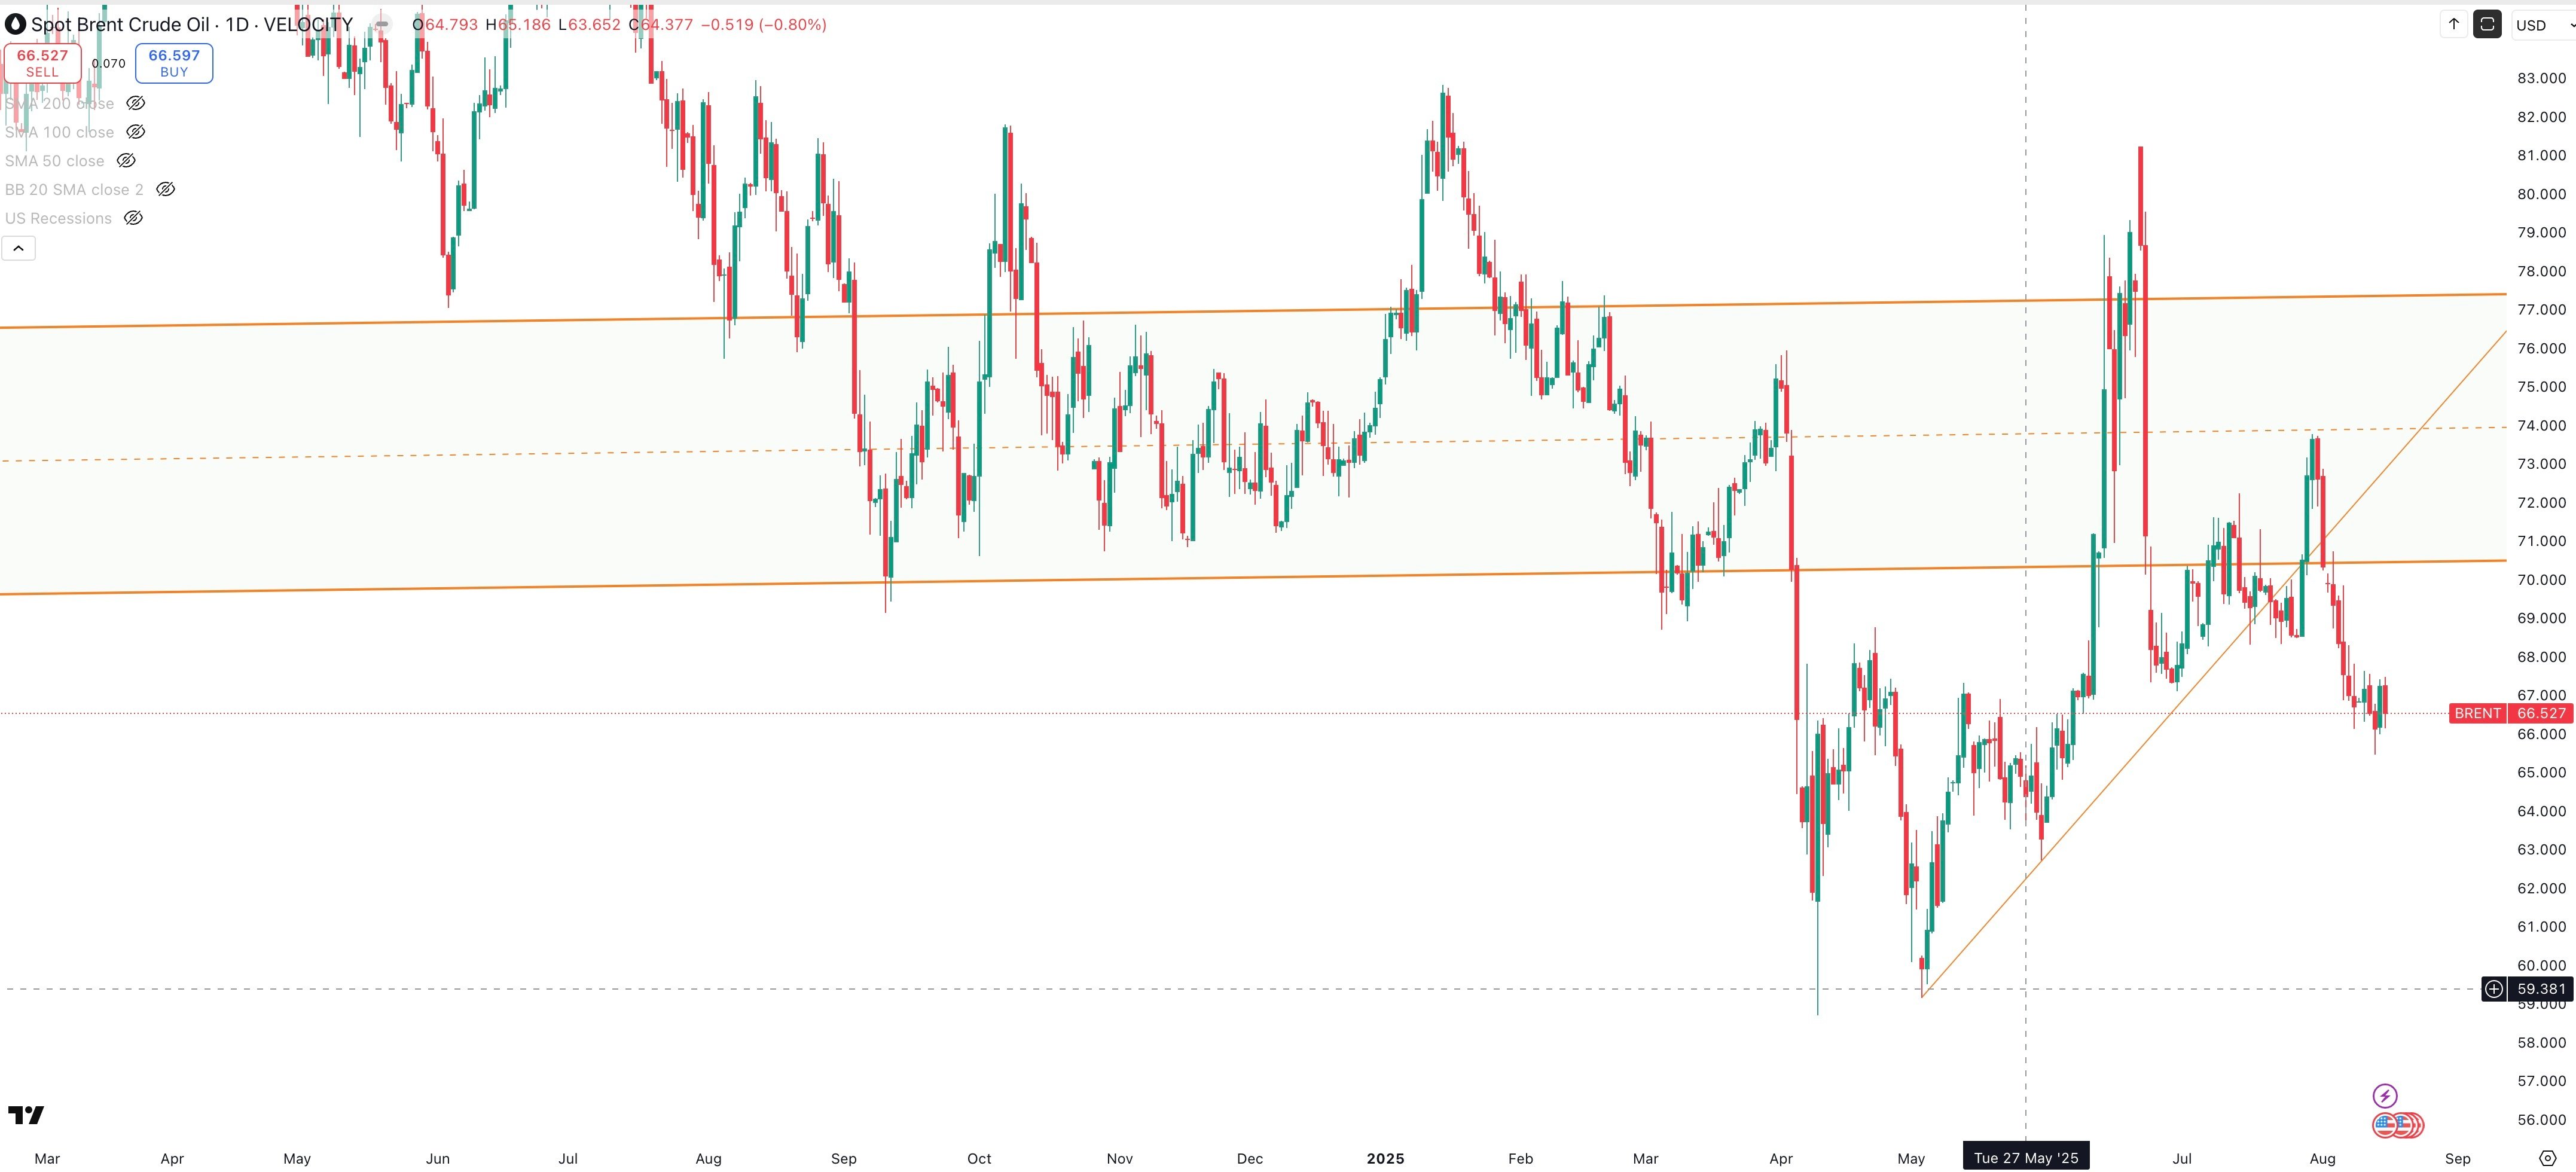Open the US flag economic event marker
The image size is (2576, 1172).
tap(2386, 1126)
